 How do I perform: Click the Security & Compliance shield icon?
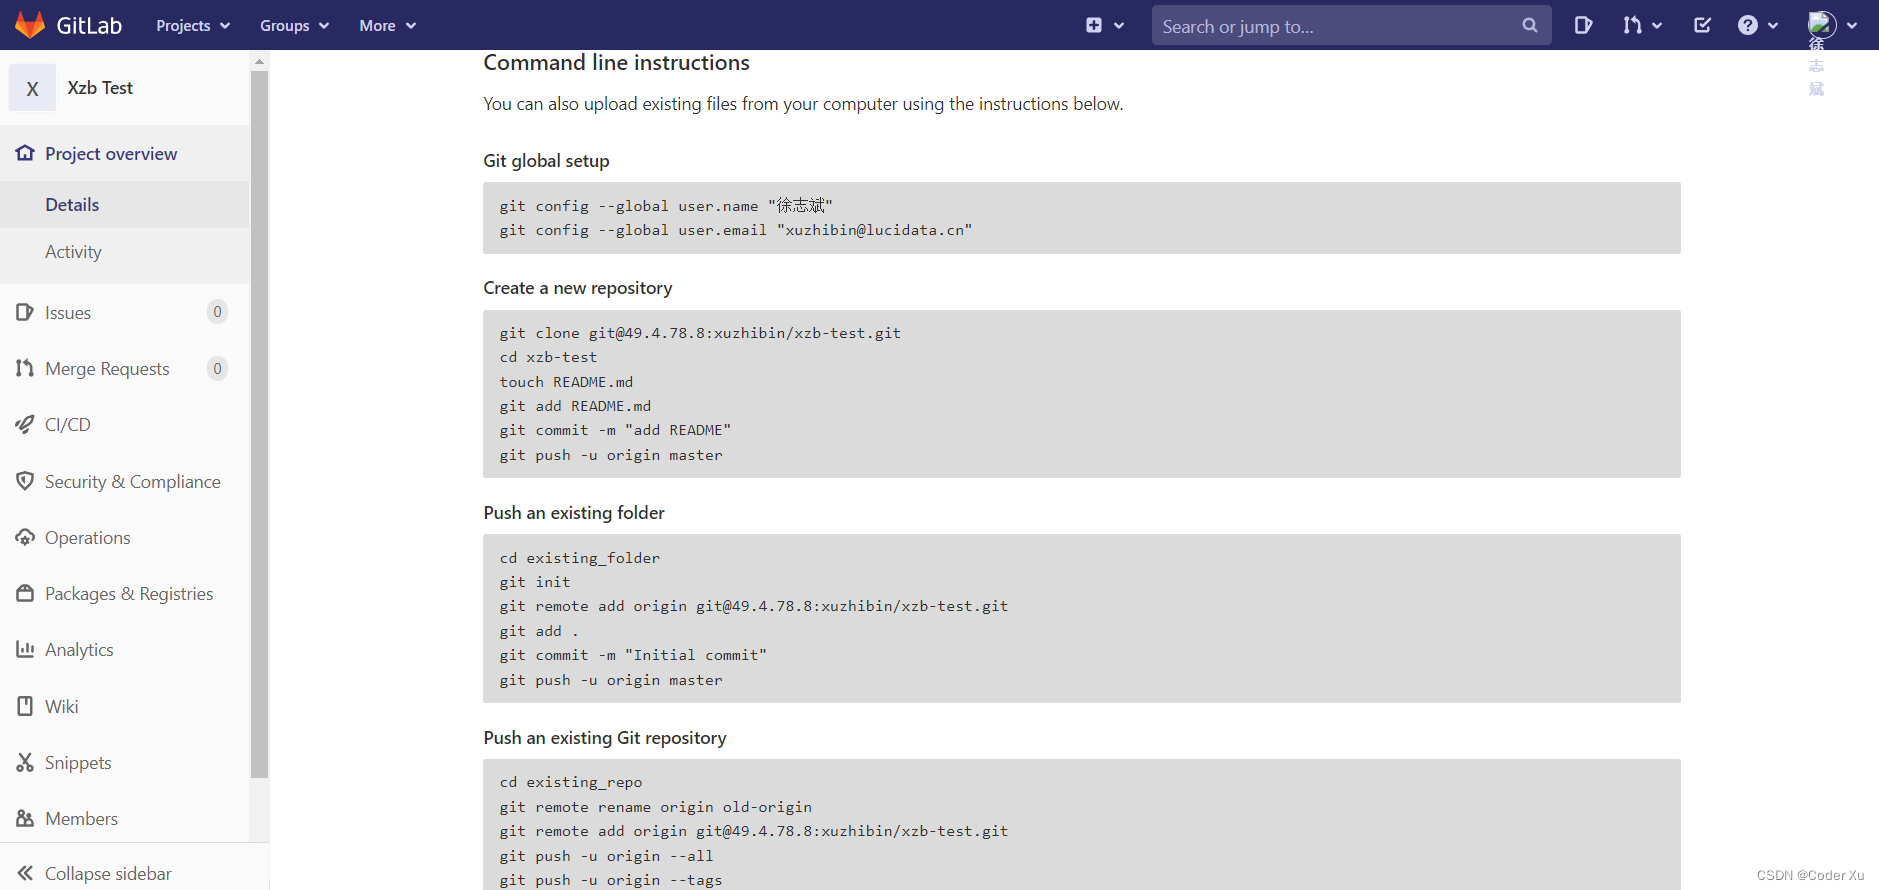[x=25, y=481]
